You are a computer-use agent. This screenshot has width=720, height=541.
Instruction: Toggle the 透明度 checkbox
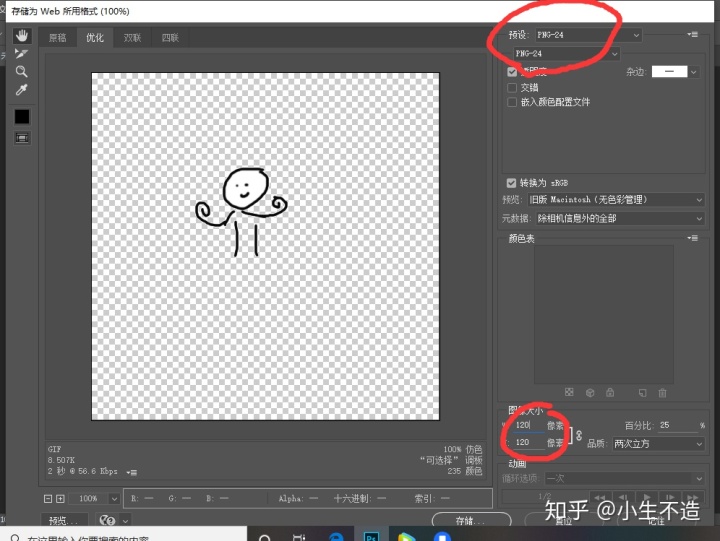(x=512, y=72)
